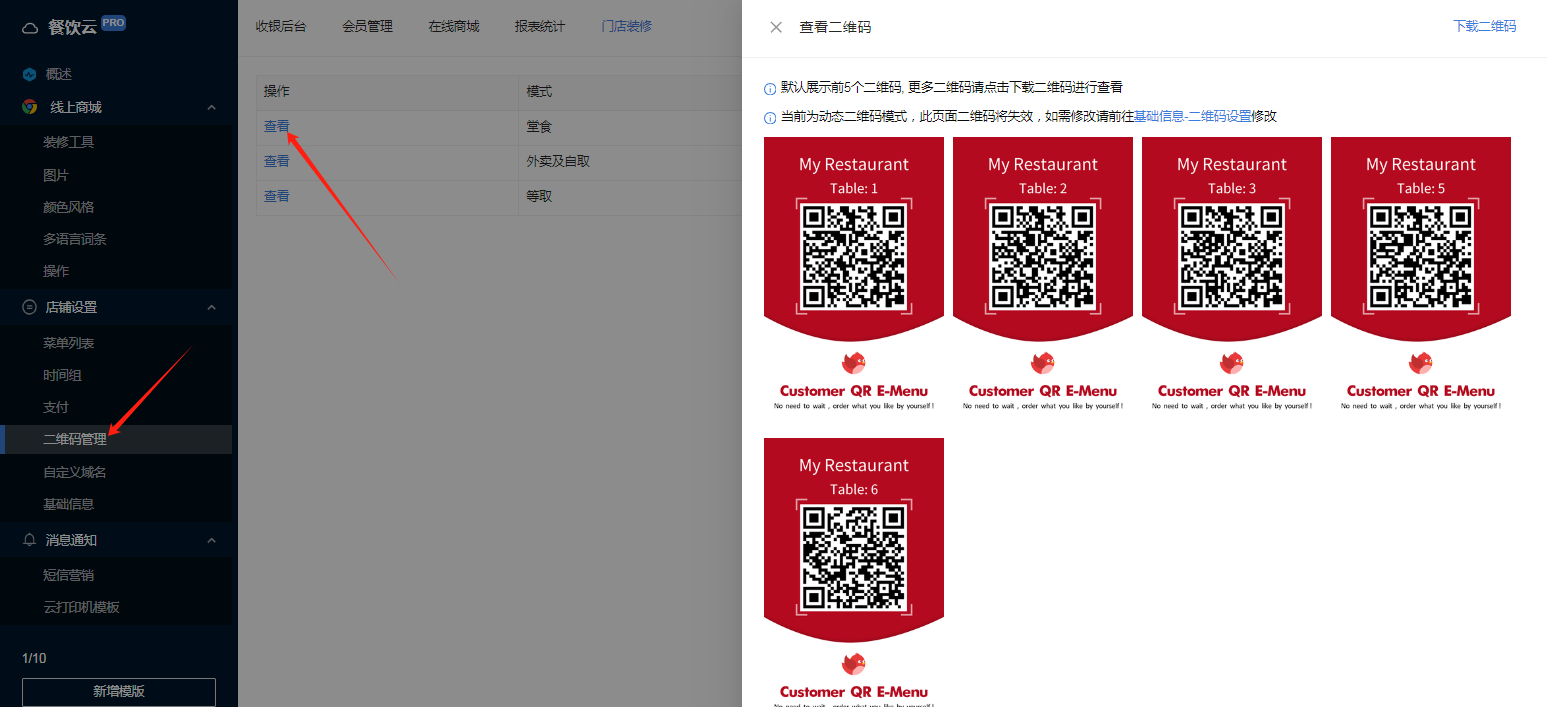Image resolution: width=1547 pixels, height=707 pixels.
Task: Open 概述 in the sidebar
Action: click(58, 74)
